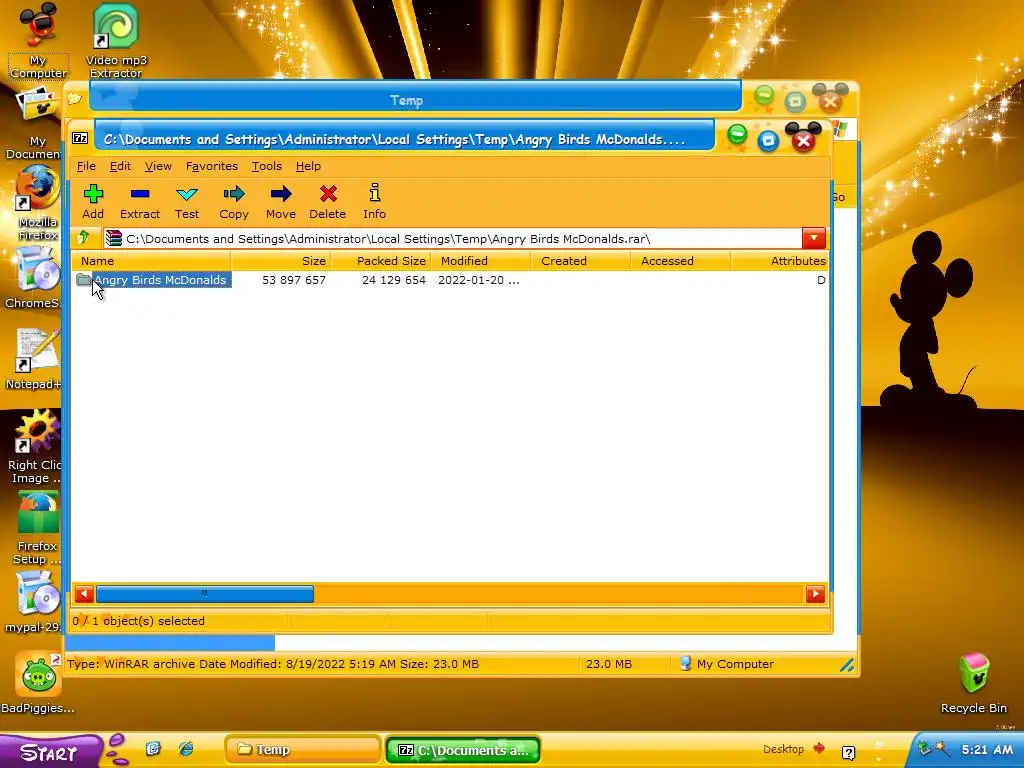
Task: Click packed size value 24 129 654
Action: click(394, 280)
